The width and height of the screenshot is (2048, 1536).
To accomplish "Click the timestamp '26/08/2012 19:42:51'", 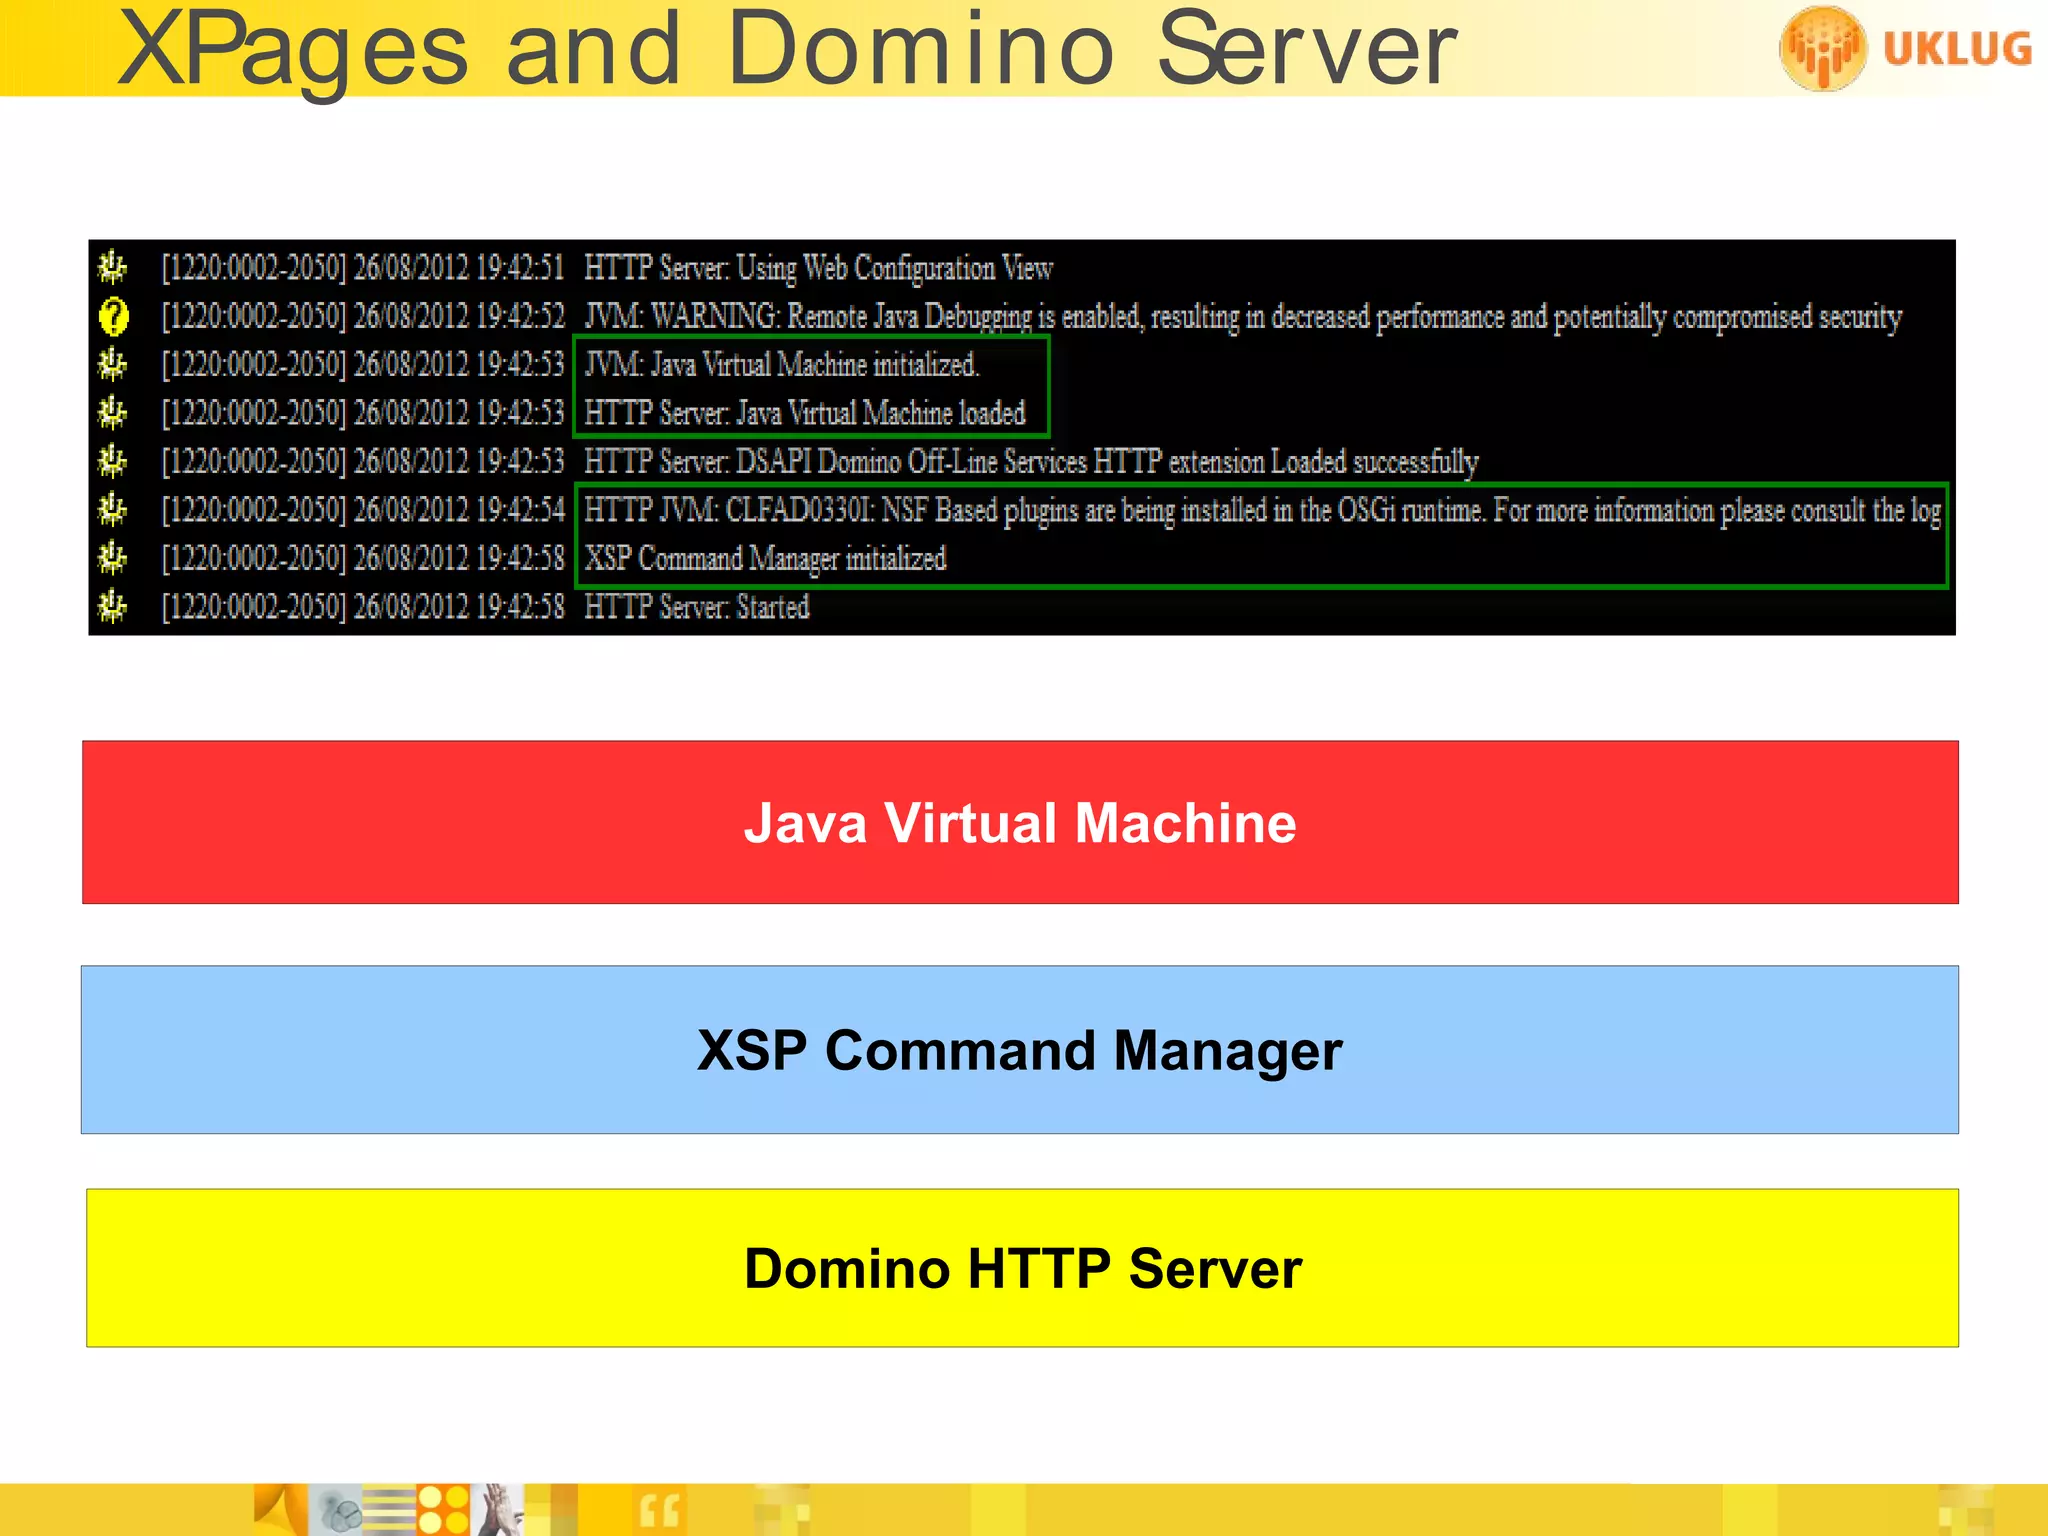I will (x=459, y=268).
